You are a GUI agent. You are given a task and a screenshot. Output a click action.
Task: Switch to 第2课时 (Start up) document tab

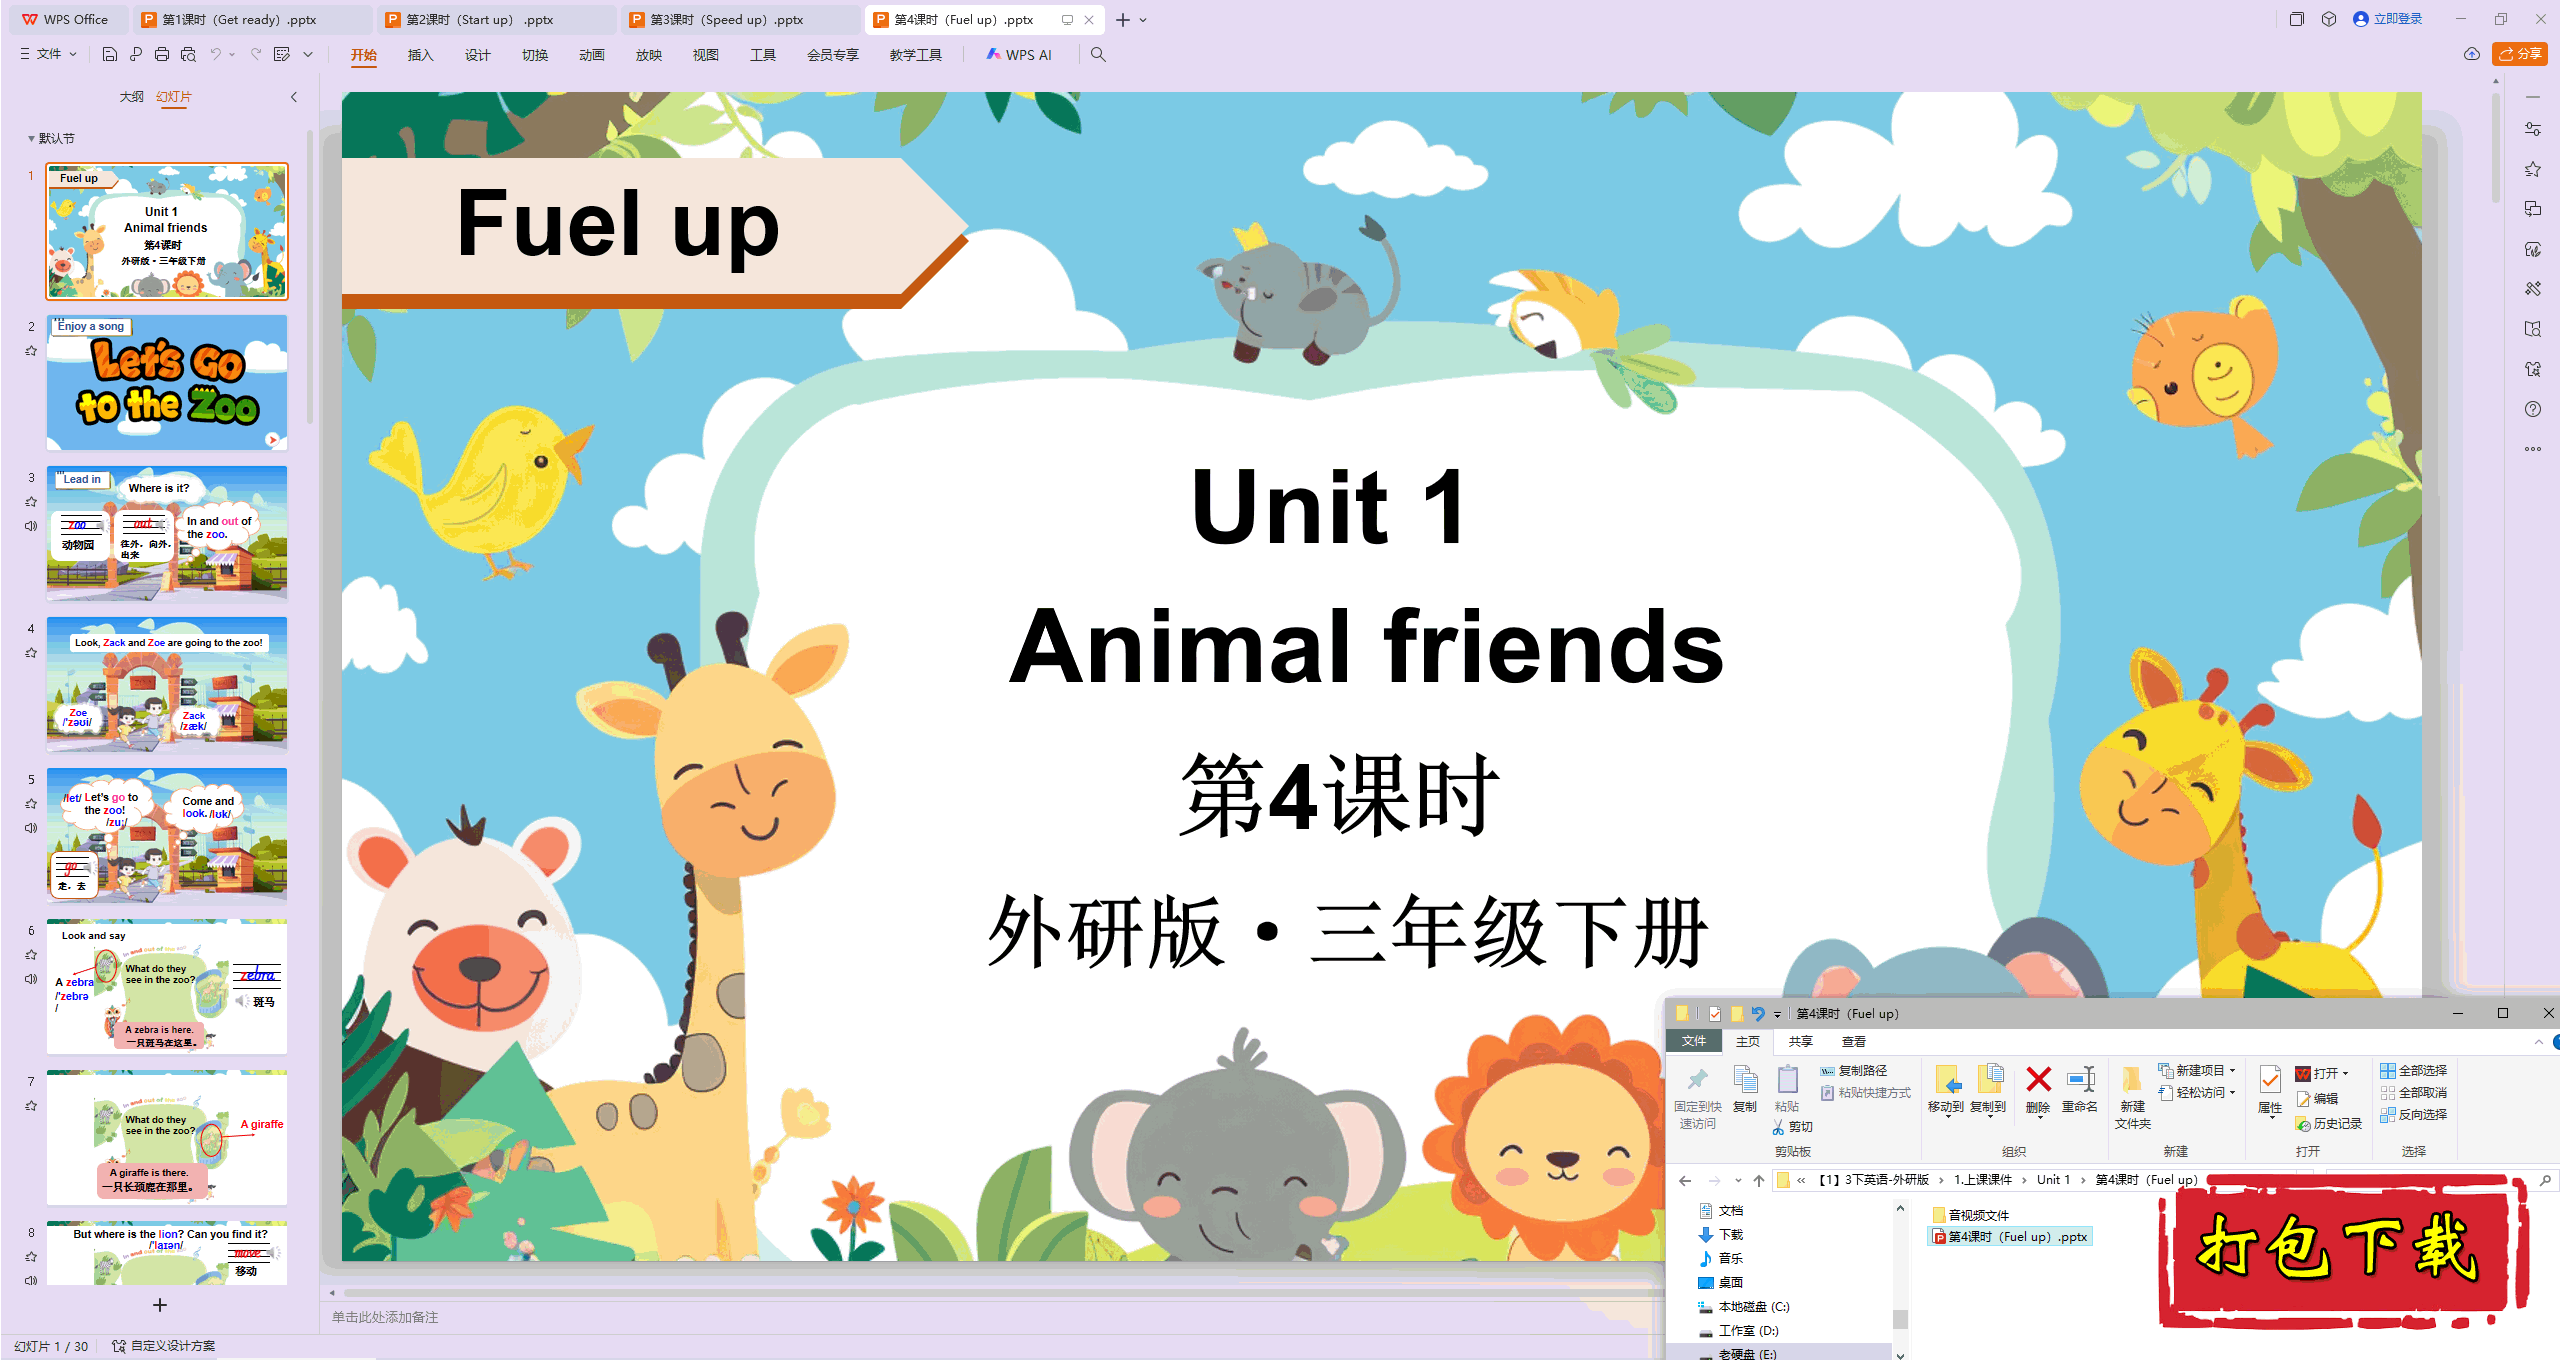pos(496,19)
